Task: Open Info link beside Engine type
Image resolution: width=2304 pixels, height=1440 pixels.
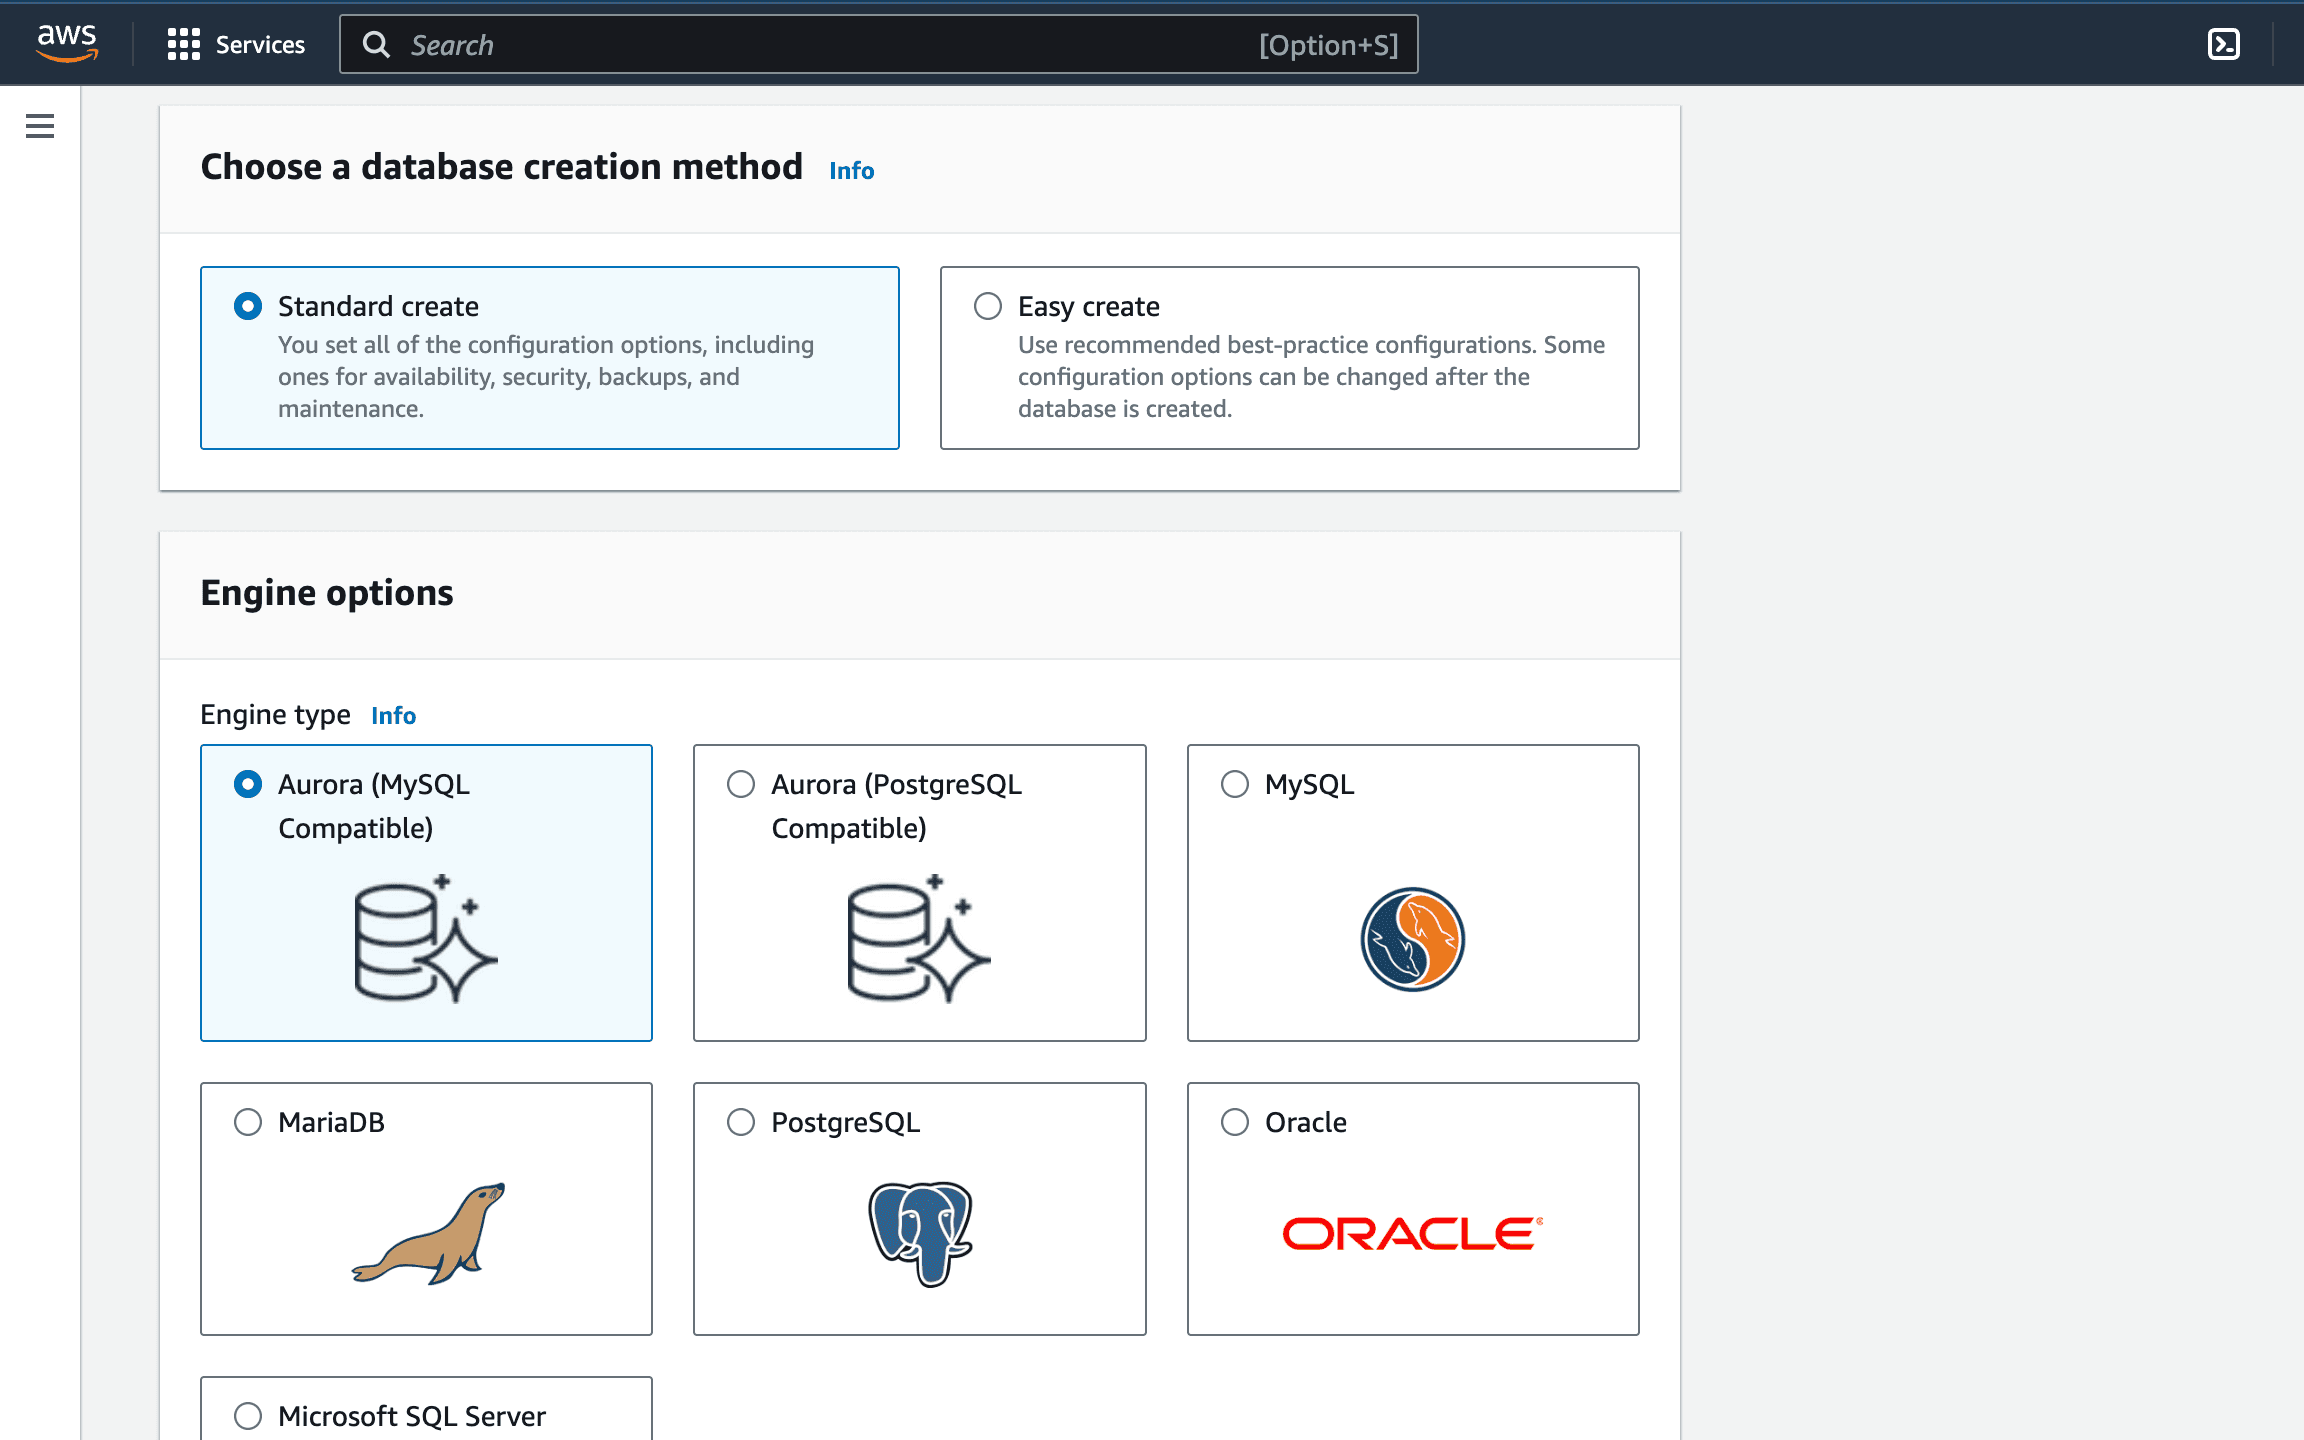Action: coord(393,716)
